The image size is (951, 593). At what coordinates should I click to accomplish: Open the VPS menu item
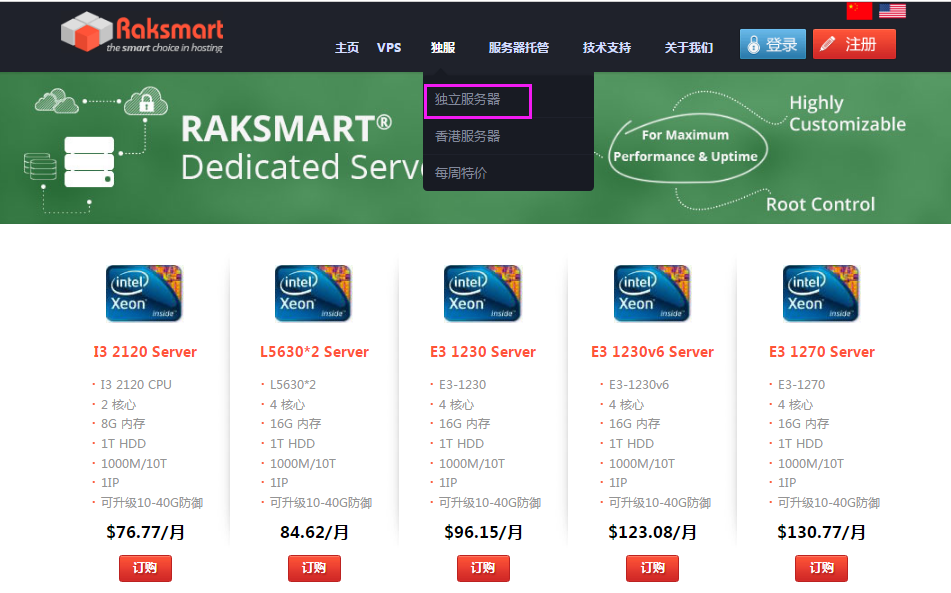[x=389, y=47]
